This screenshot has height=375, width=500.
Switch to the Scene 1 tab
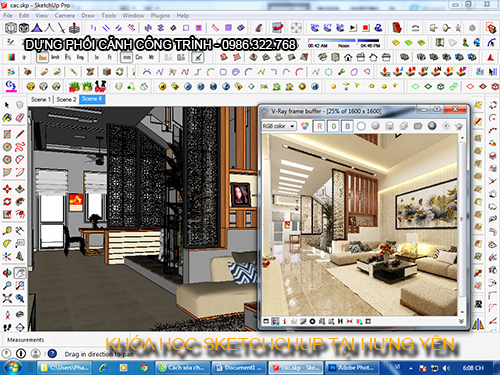point(40,99)
